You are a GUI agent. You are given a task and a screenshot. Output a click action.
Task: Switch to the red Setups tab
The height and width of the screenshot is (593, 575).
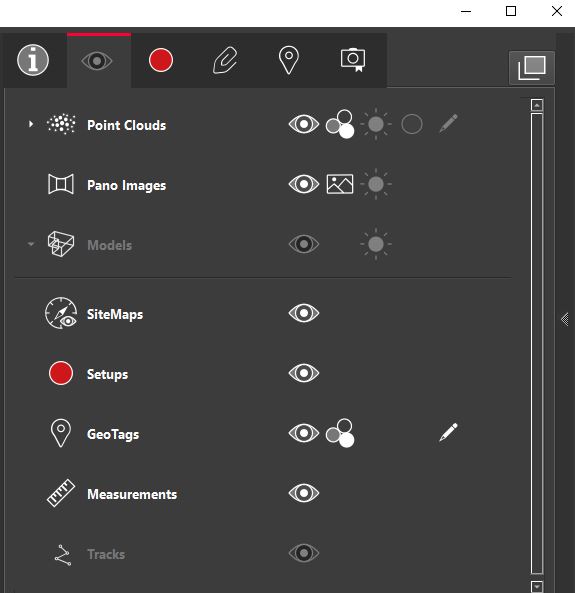pos(161,60)
